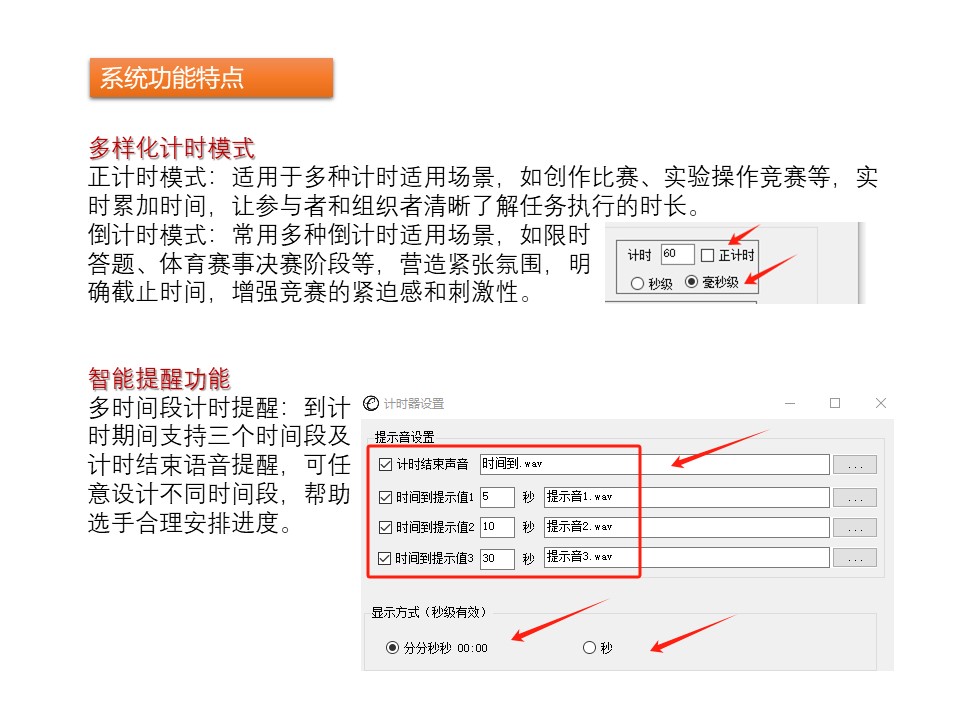
Task: Maximize the 计时器设置 window
Action: (835, 403)
